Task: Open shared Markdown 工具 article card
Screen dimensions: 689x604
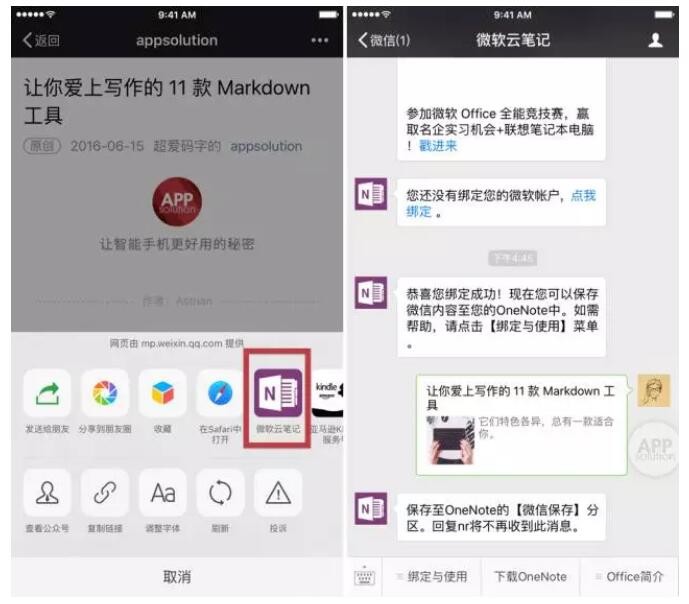Action: pos(522,425)
